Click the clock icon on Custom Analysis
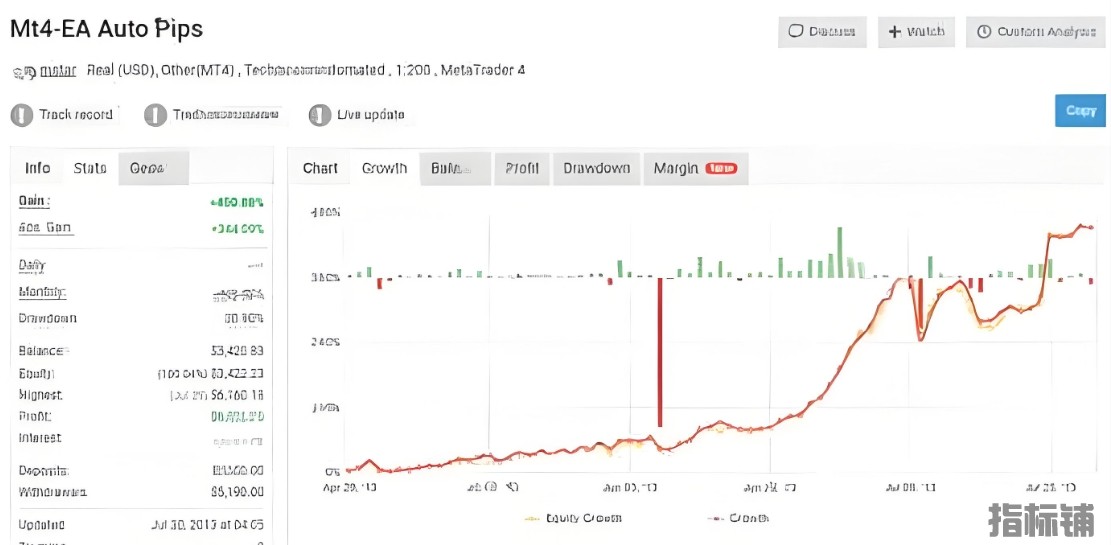 coord(984,32)
